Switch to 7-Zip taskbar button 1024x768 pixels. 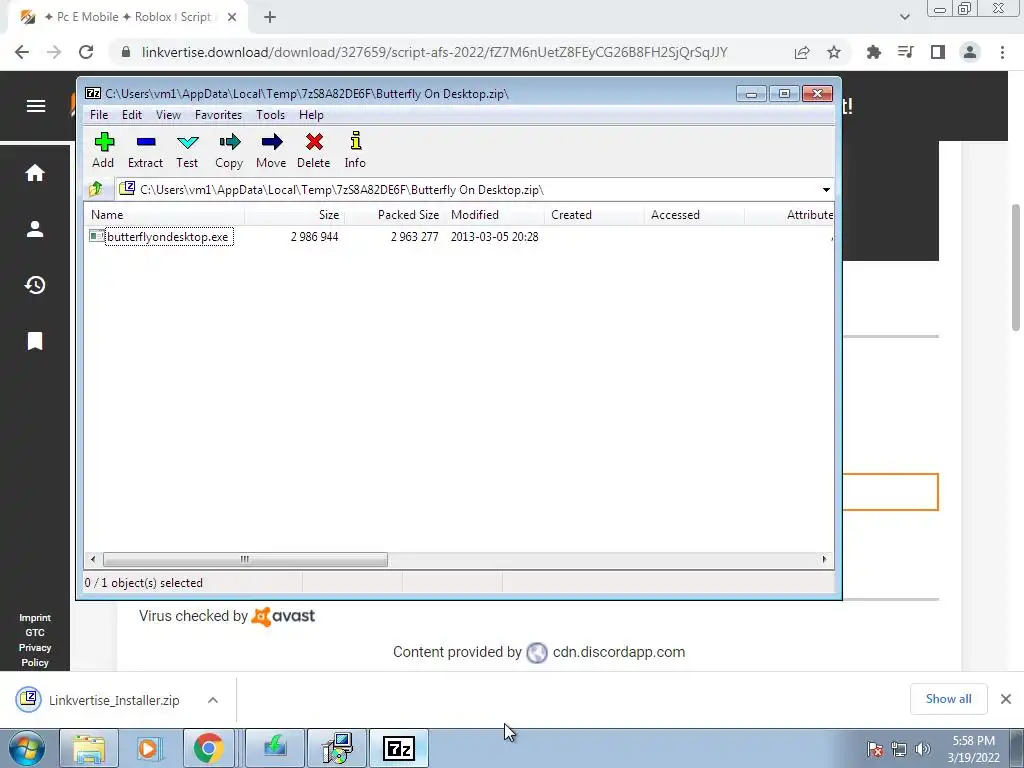coord(399,748)
